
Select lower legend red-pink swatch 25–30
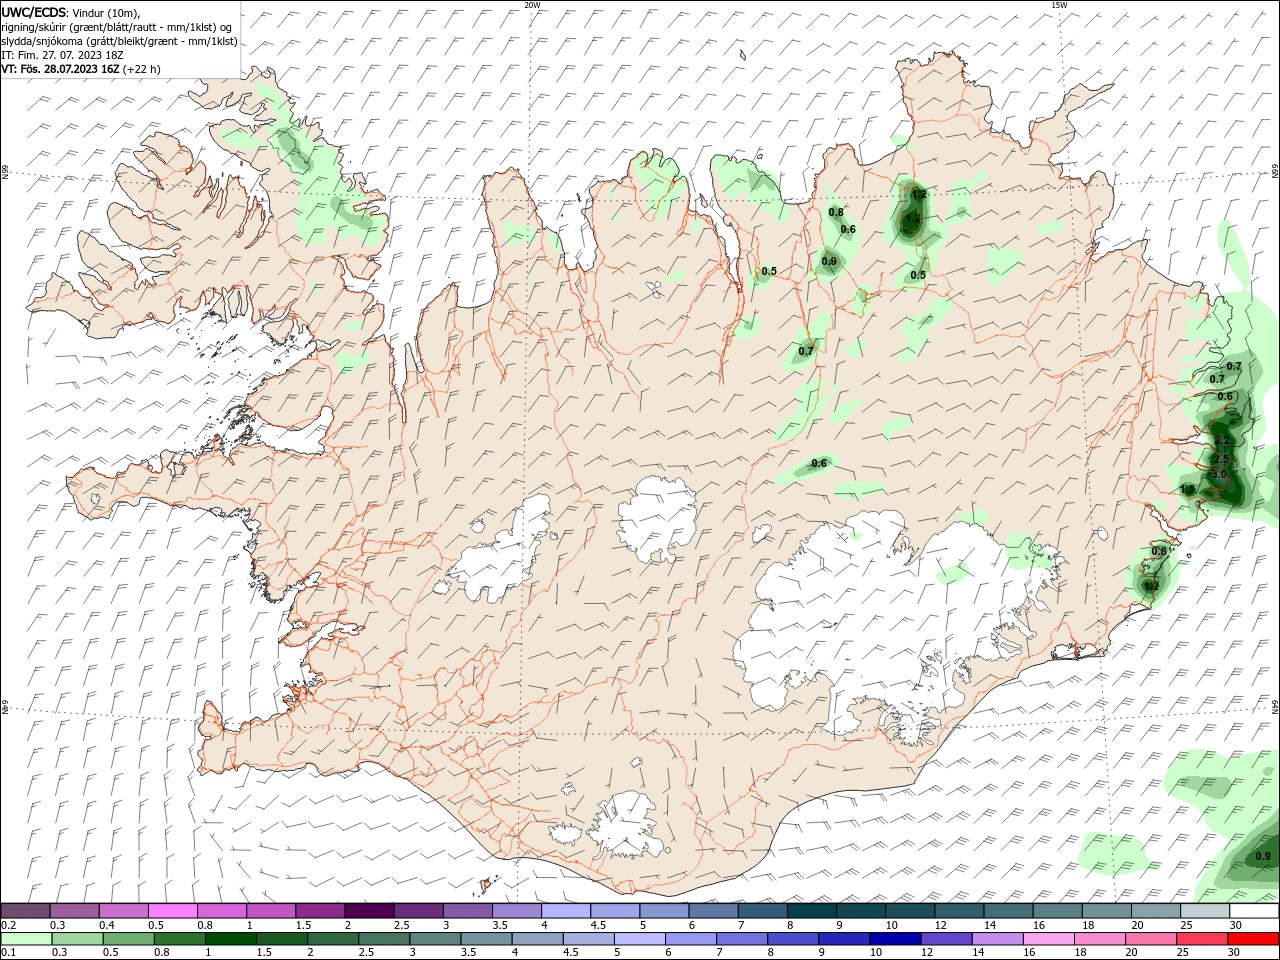[x=1203, y=938]
